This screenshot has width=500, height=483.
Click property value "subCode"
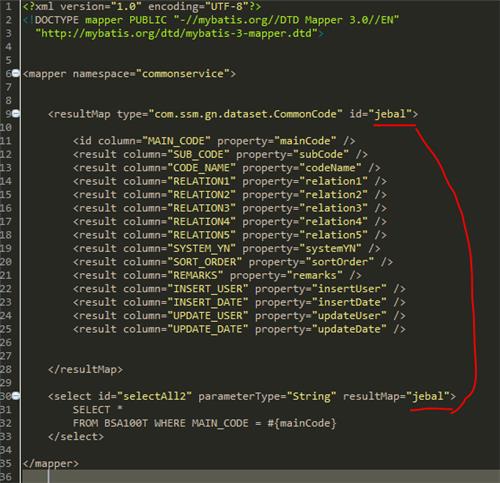point(321,154)
